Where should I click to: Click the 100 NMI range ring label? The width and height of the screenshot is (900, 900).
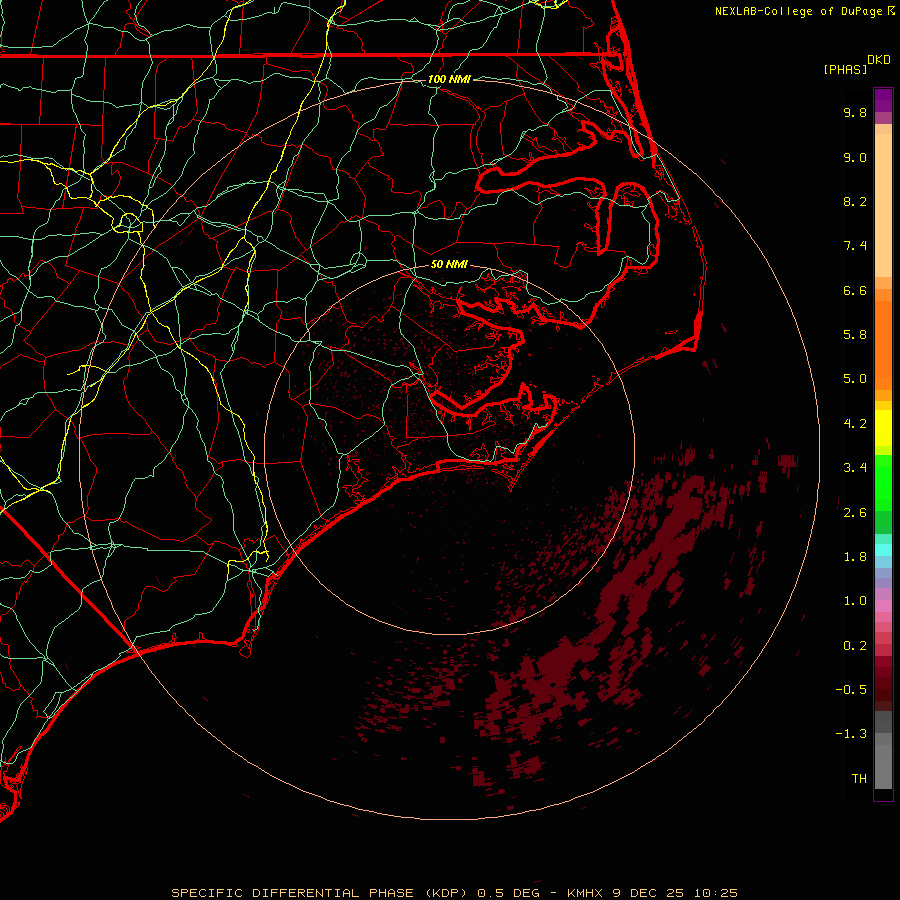(449, 79)
